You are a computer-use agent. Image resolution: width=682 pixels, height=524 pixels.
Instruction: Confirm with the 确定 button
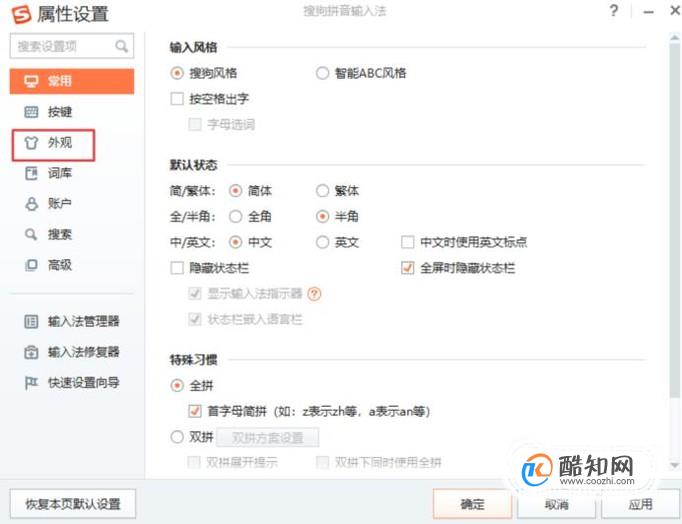[x=472, y=504]
